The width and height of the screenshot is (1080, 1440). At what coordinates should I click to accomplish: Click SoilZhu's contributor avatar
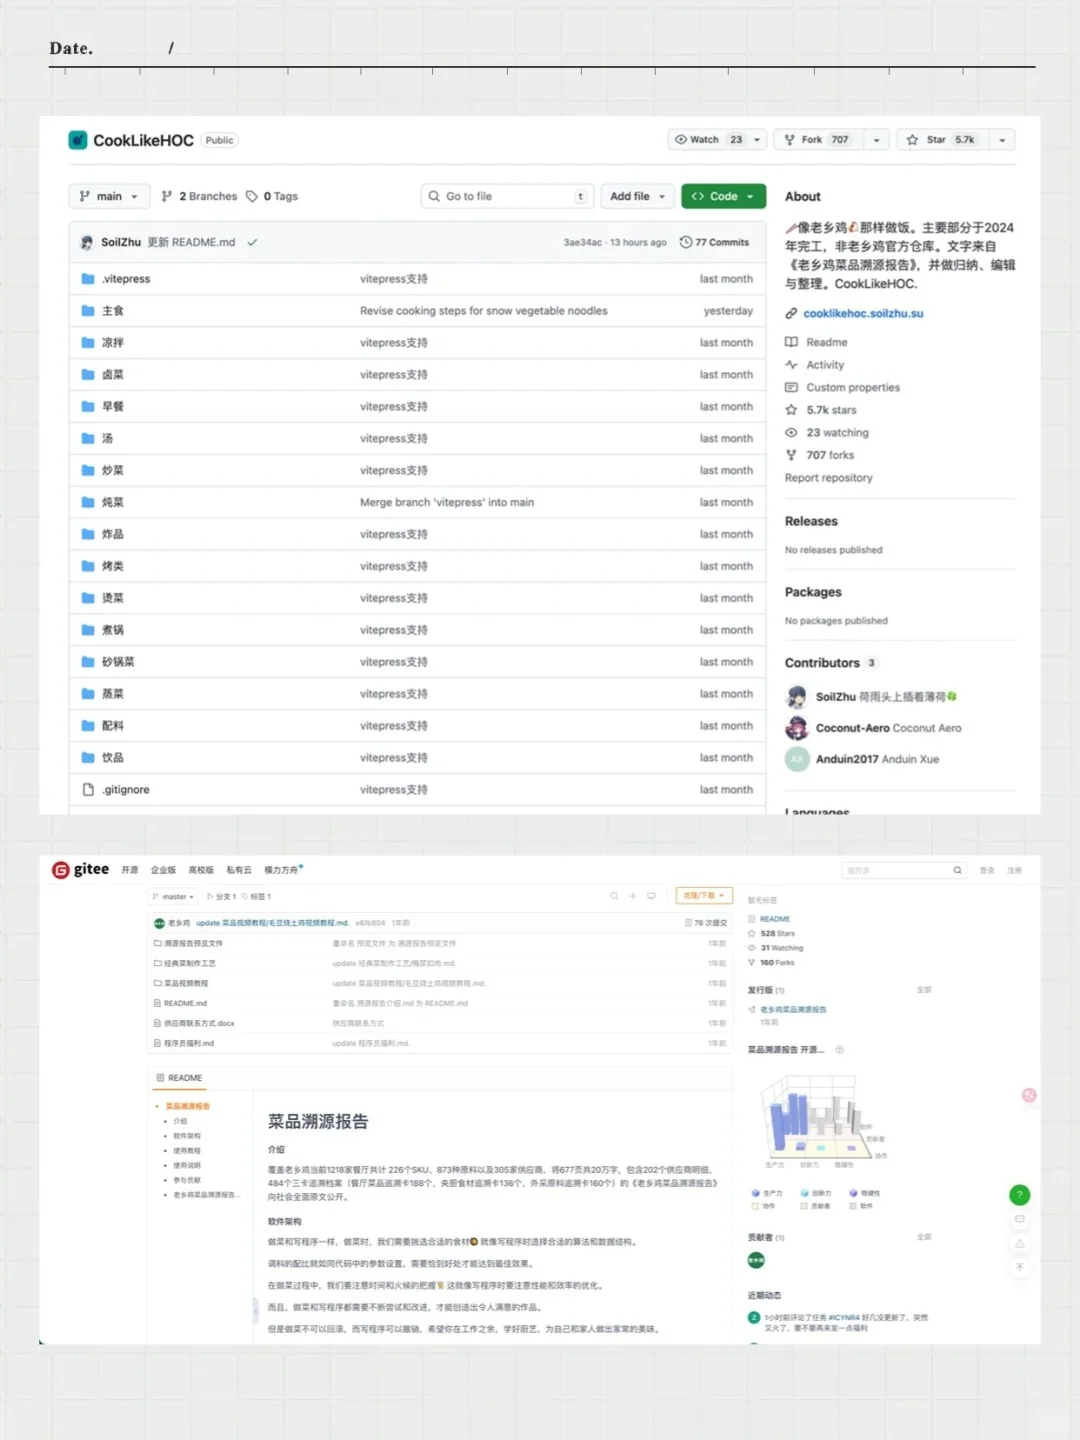coord(796,696)
